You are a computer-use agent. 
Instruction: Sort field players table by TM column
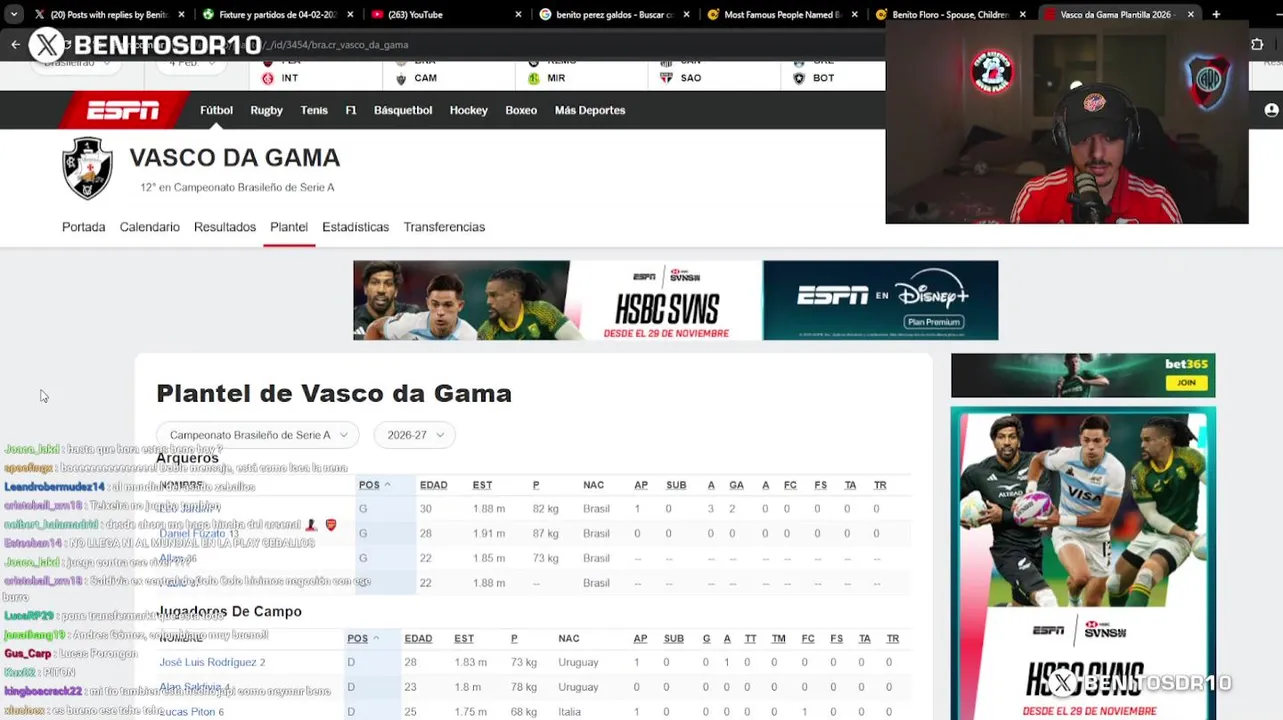coord(778,638)
